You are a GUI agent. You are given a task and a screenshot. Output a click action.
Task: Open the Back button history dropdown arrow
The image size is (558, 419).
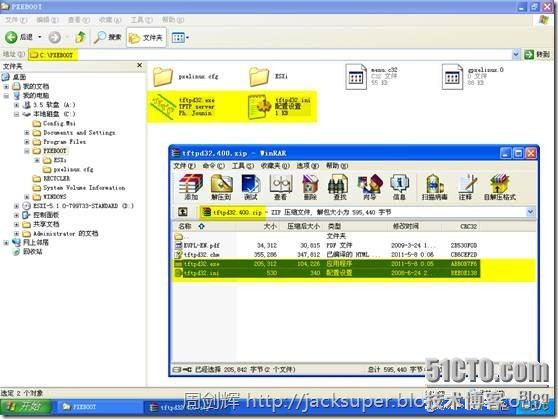pyautogui.click(x=40, y=37)
